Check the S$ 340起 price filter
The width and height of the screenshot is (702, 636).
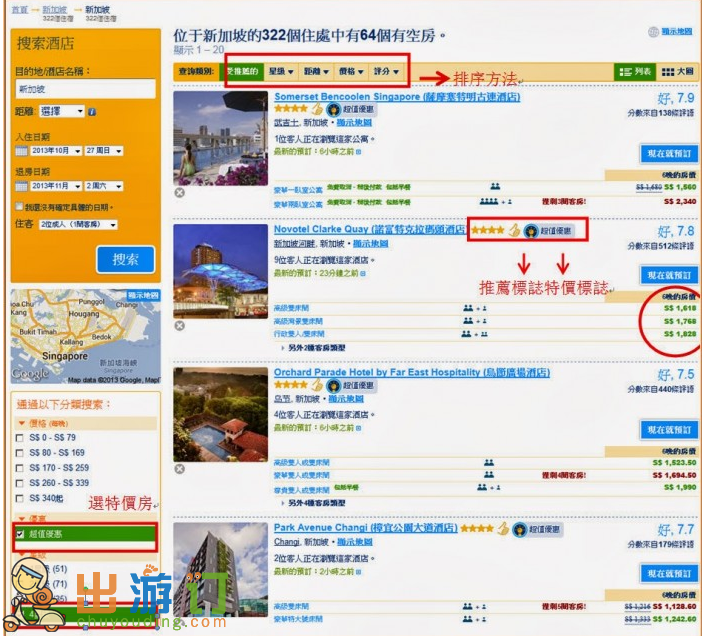tap(20, 498)
